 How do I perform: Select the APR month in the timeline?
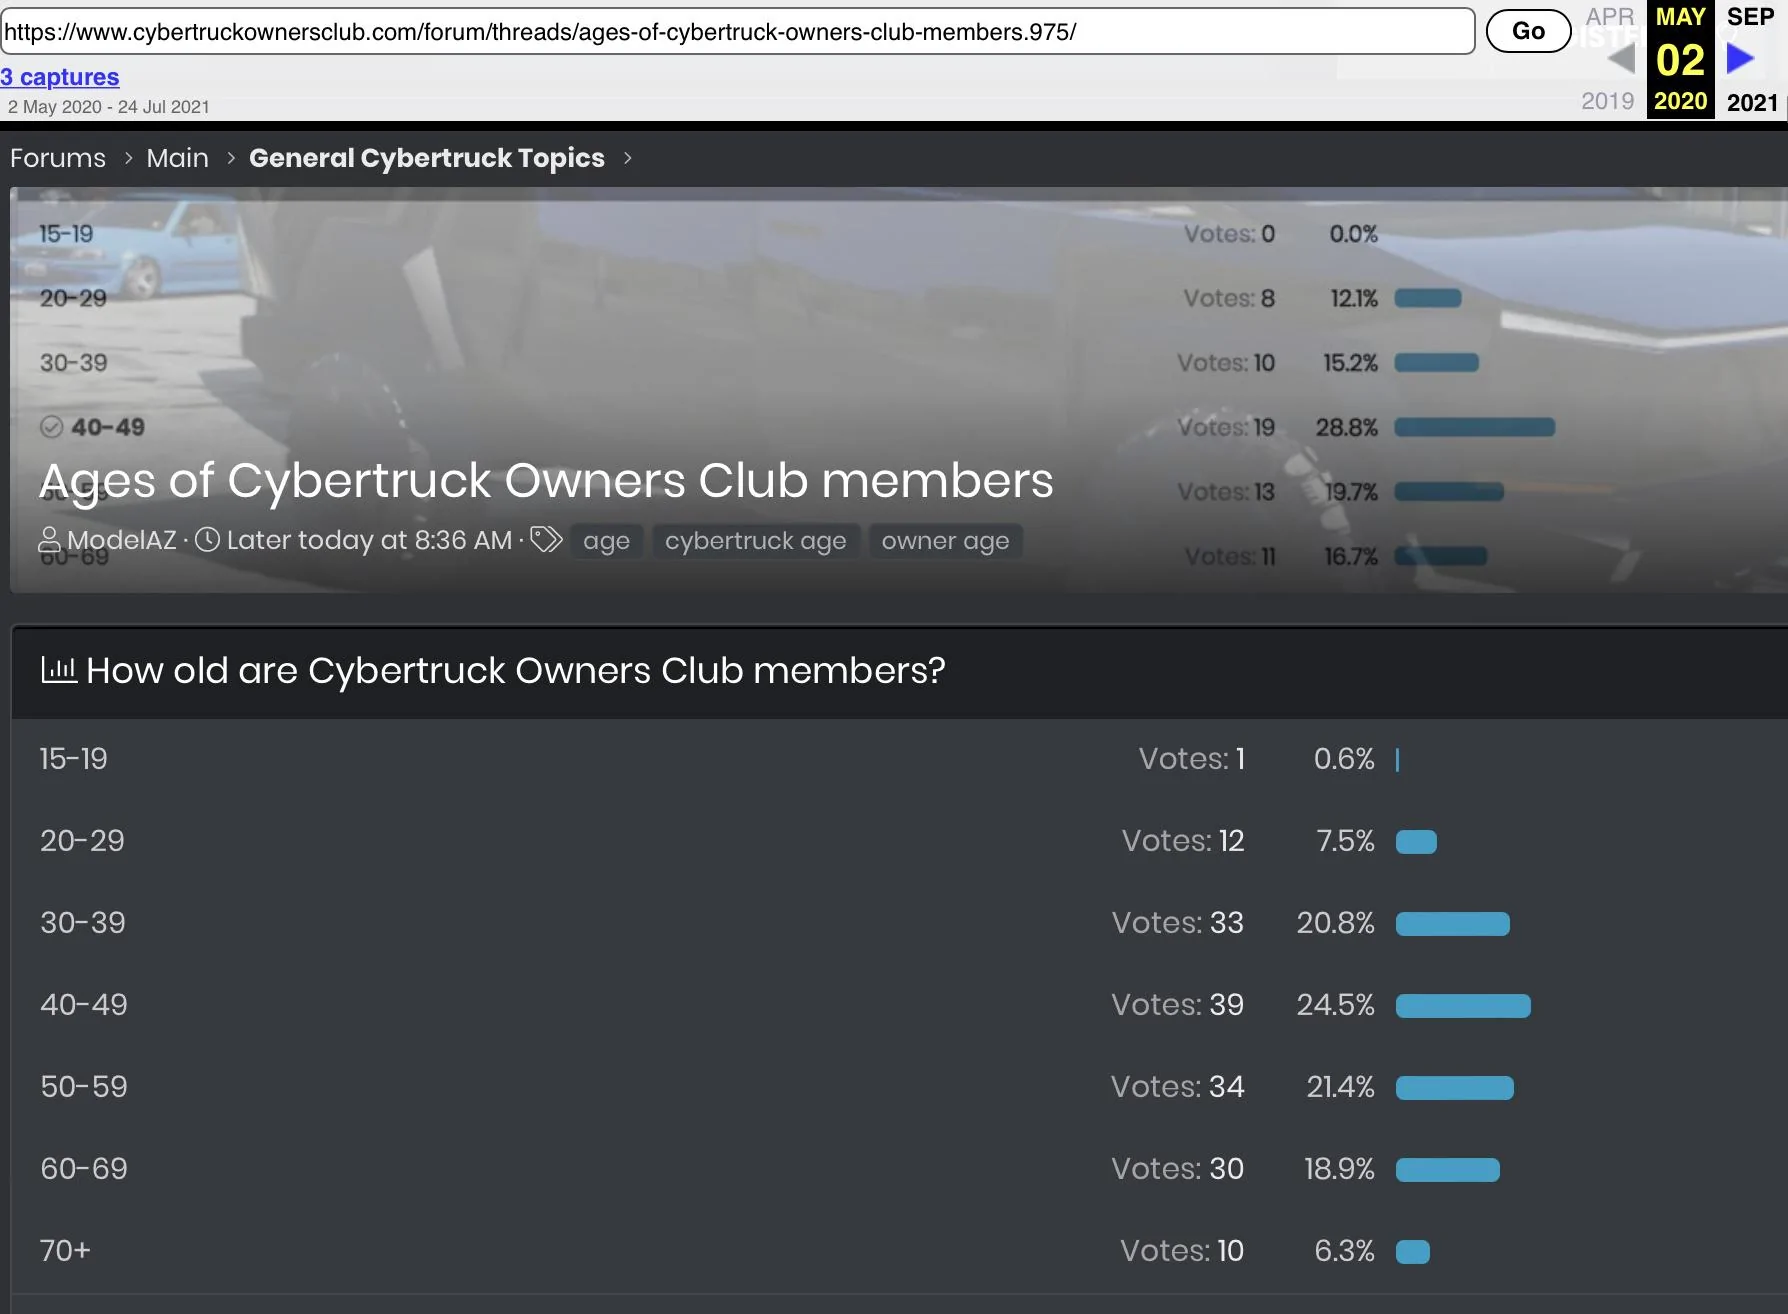tap(1610, 17)
